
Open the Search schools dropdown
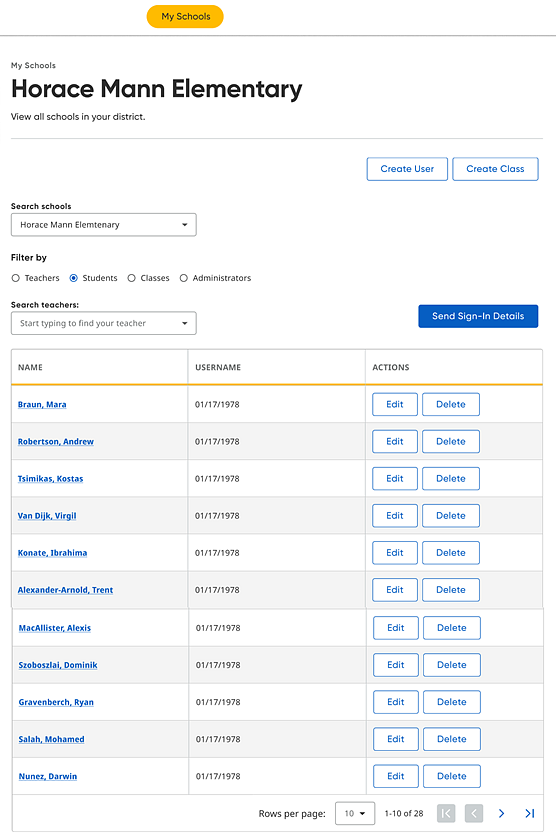tap(103, 224)
